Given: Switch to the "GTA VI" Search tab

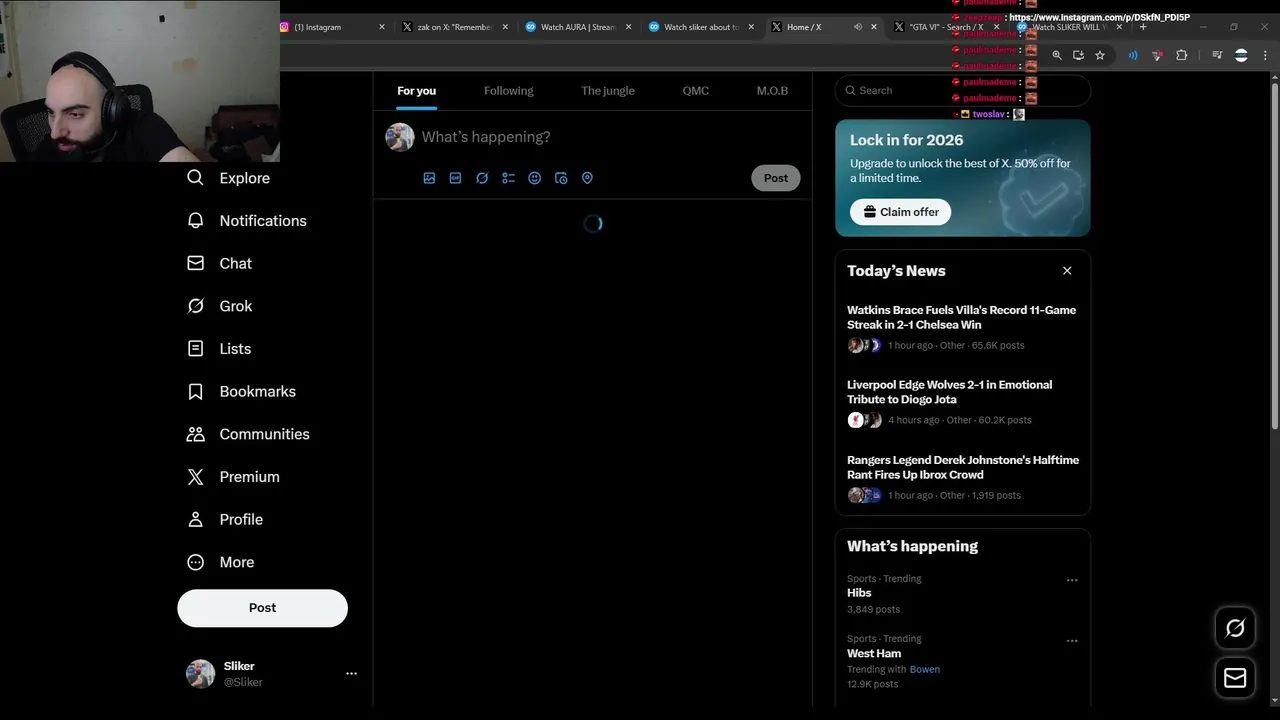Looking at the screenshot, I should tap(945, 27).
